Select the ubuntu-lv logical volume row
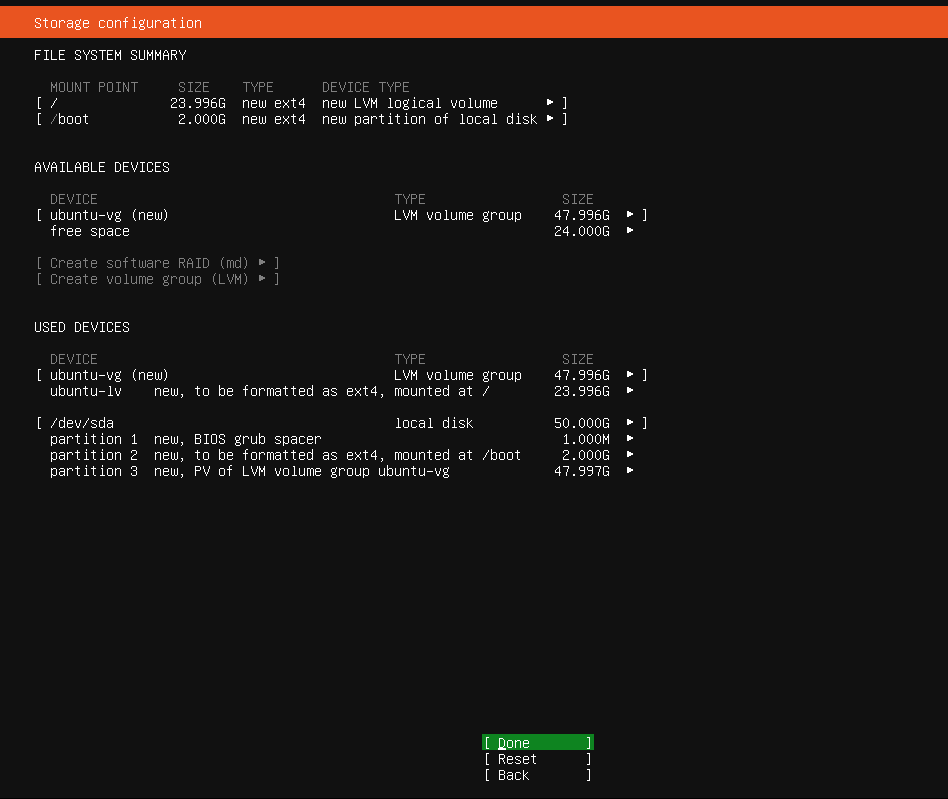 [x=342, y=391]
